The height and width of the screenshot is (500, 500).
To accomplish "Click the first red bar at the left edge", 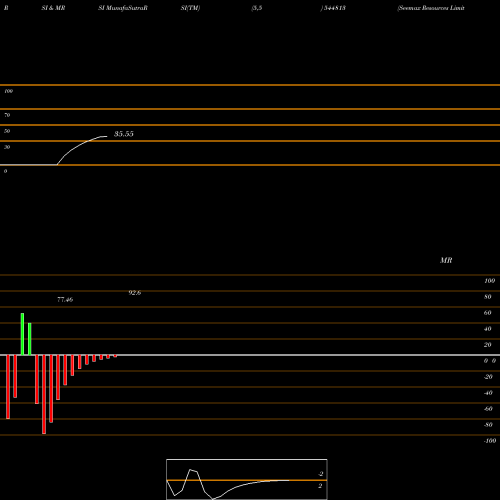I will 8,387.
